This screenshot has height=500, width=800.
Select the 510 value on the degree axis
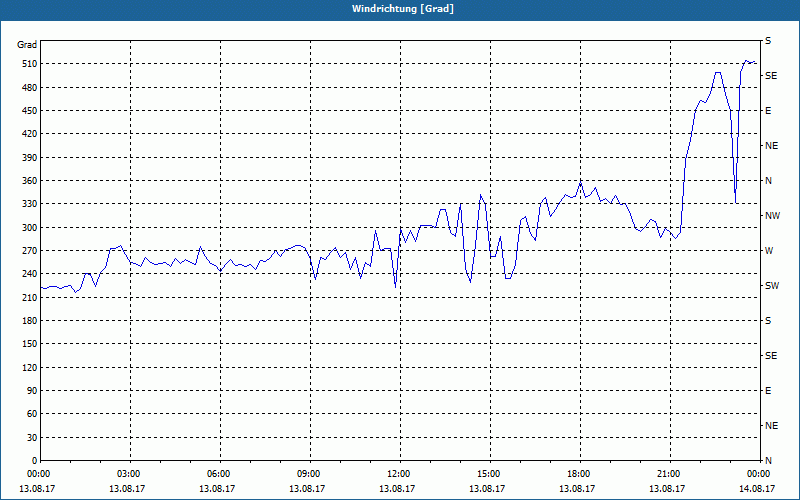pyautogui.click(x=29, y=64)
